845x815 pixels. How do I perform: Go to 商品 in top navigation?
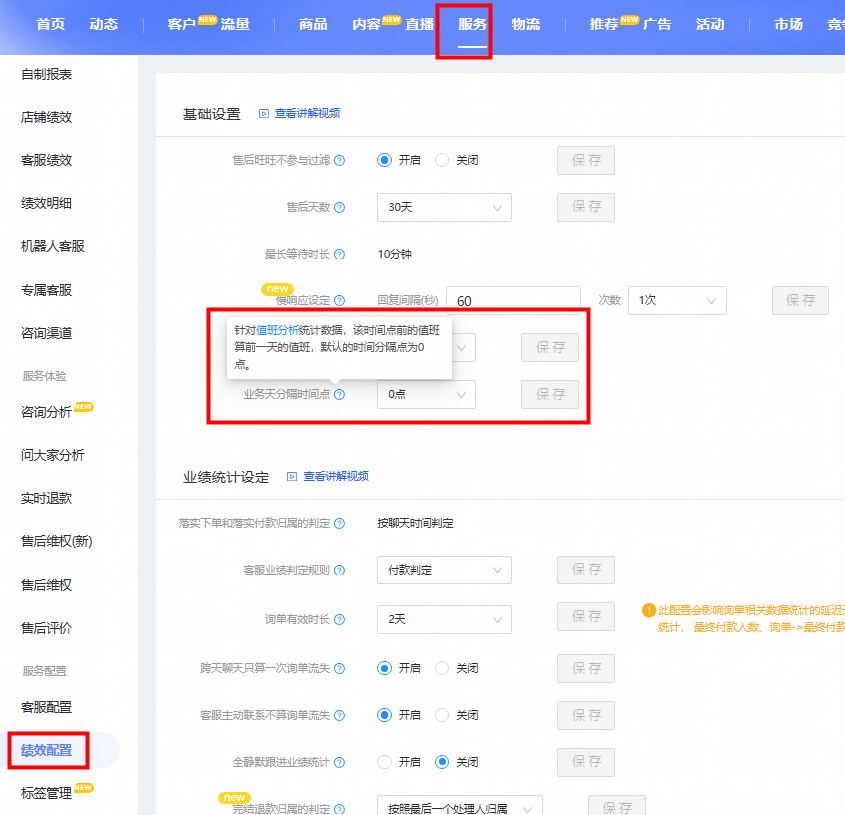(x=313, y=25)
